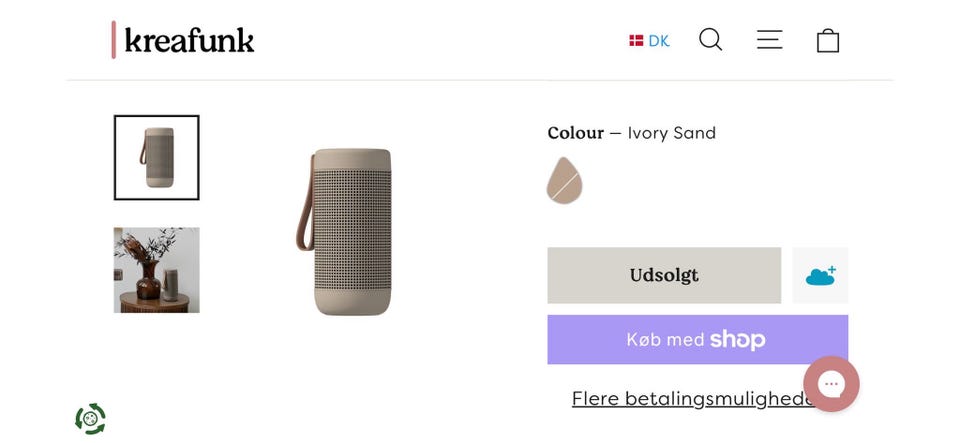Go to the Kreafunk logo homepage
This screenshot has height=443, width=960.
click(189, 41)
